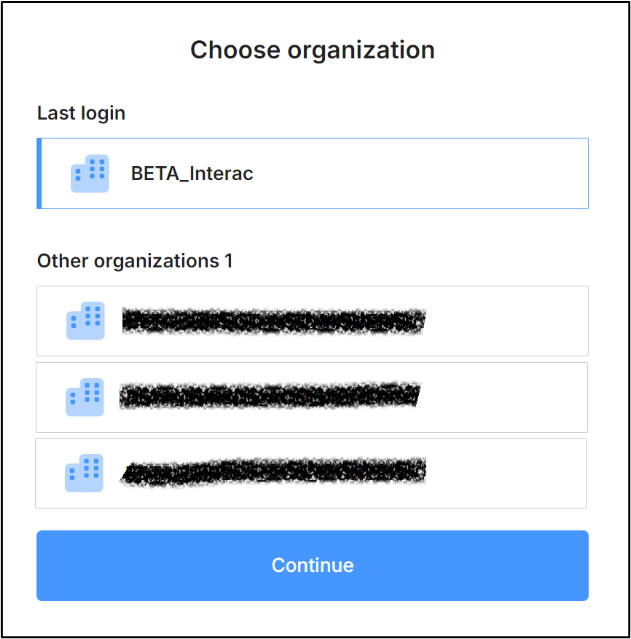This screenshot has height=639, width=631.
Task: Click the second redacted organization's building icon
Action: [x=85, y=397]
